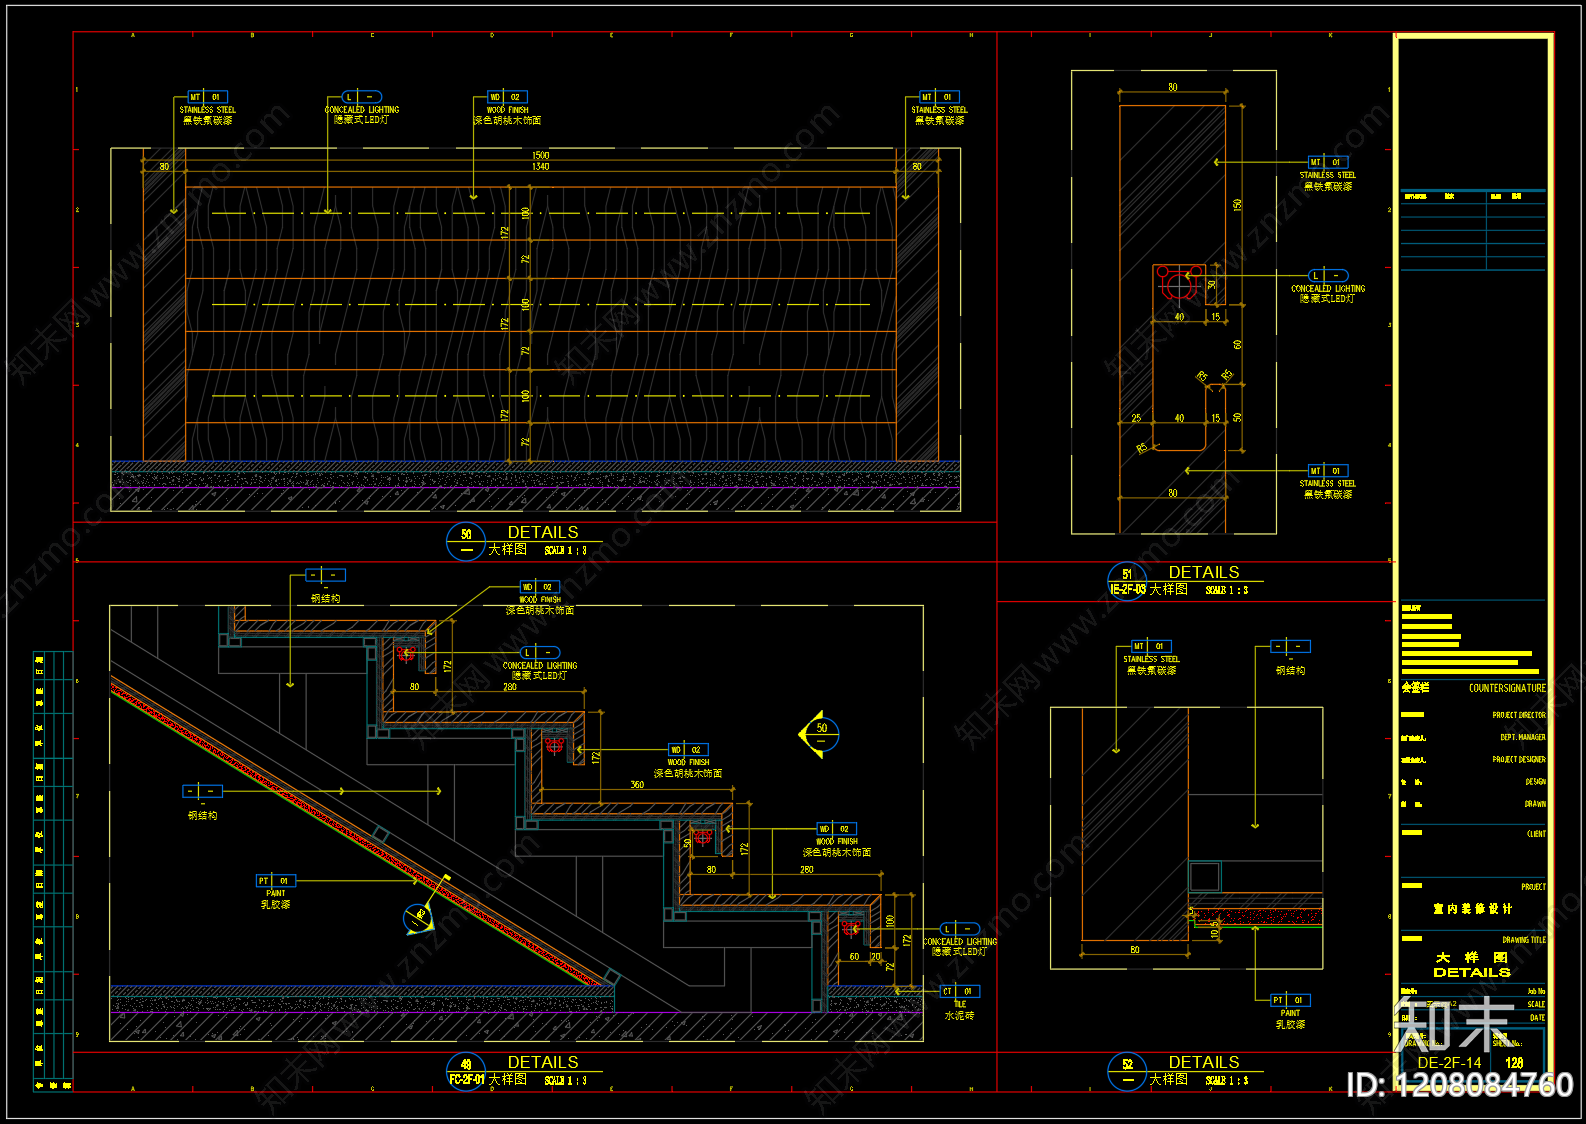1586x1124 pixels.
Task: Click the "CLIENT" label in the title block
Action: (1537, 833)
